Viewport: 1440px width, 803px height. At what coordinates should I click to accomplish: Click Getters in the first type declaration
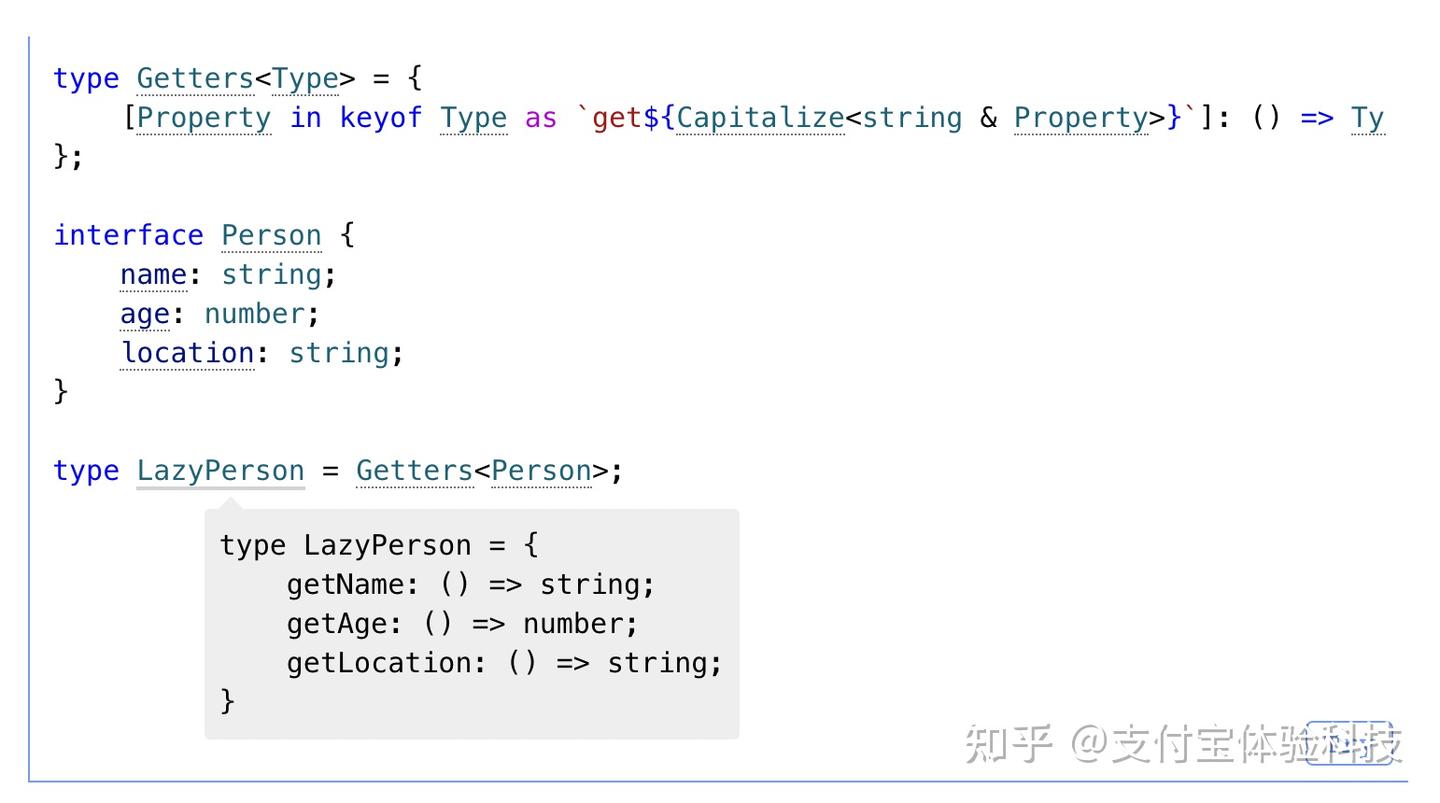195,79
